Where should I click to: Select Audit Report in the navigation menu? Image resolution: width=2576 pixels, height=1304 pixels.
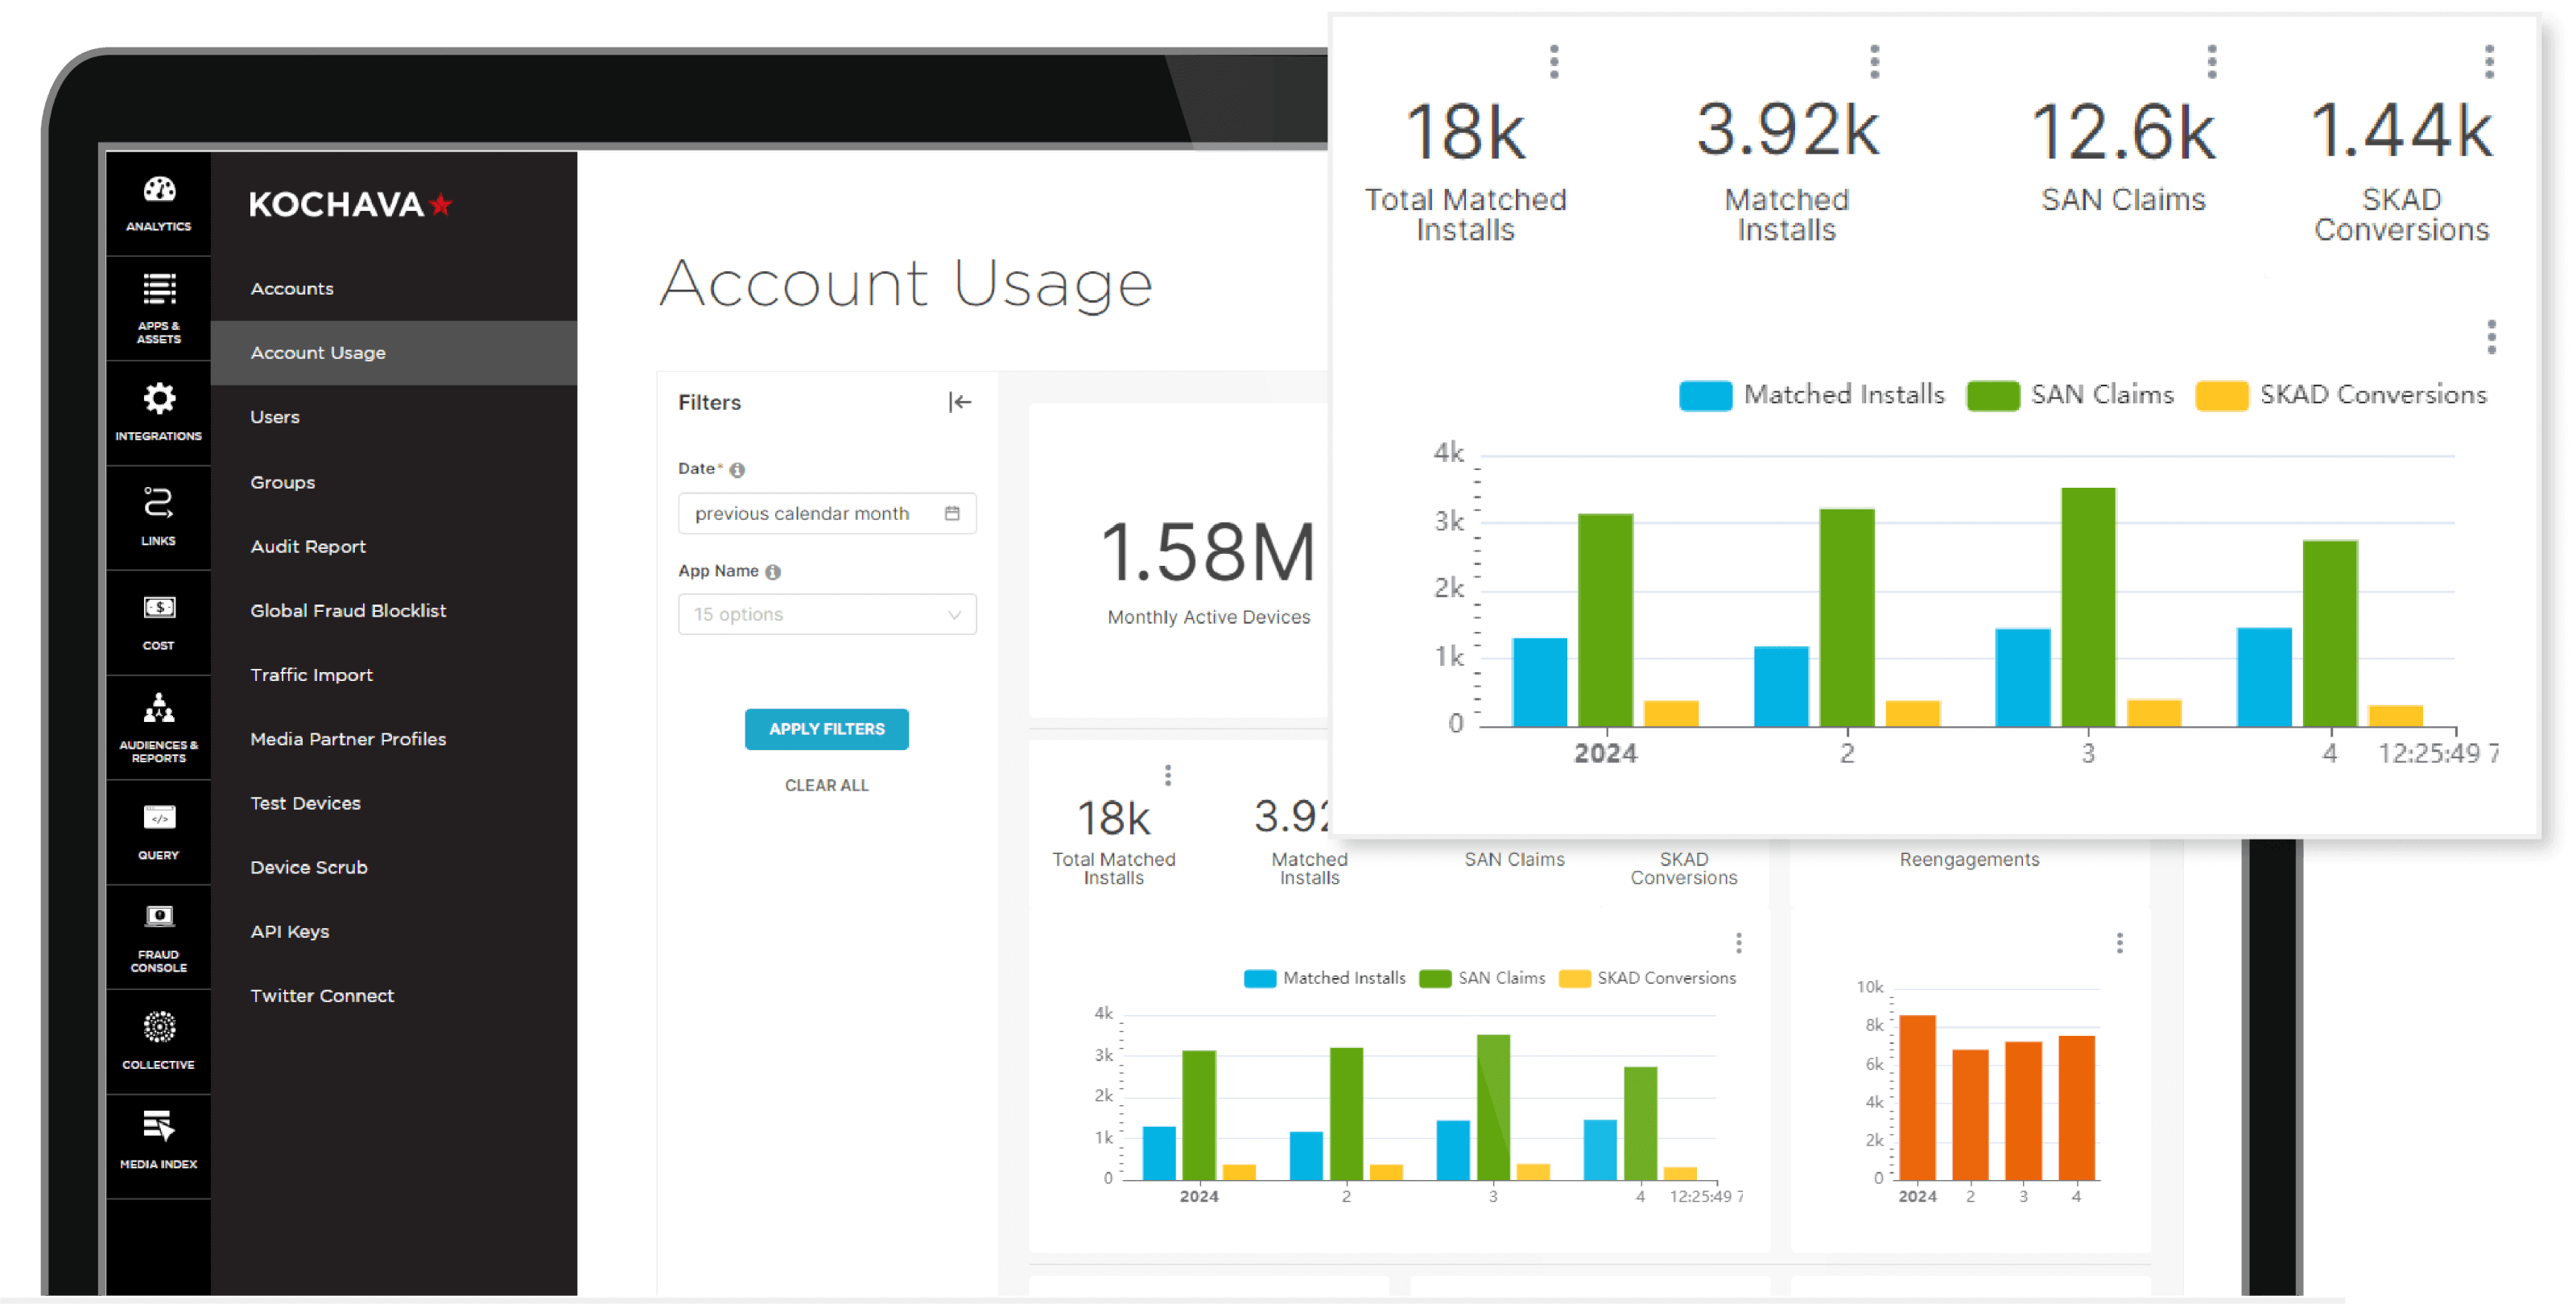click(393, 546)
